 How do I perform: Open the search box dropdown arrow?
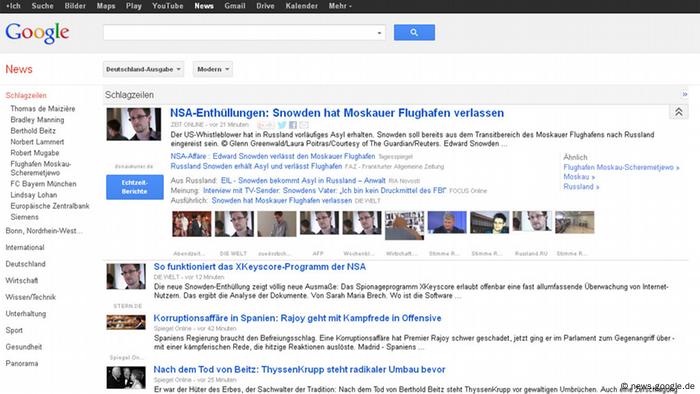[x=379, y=33]
